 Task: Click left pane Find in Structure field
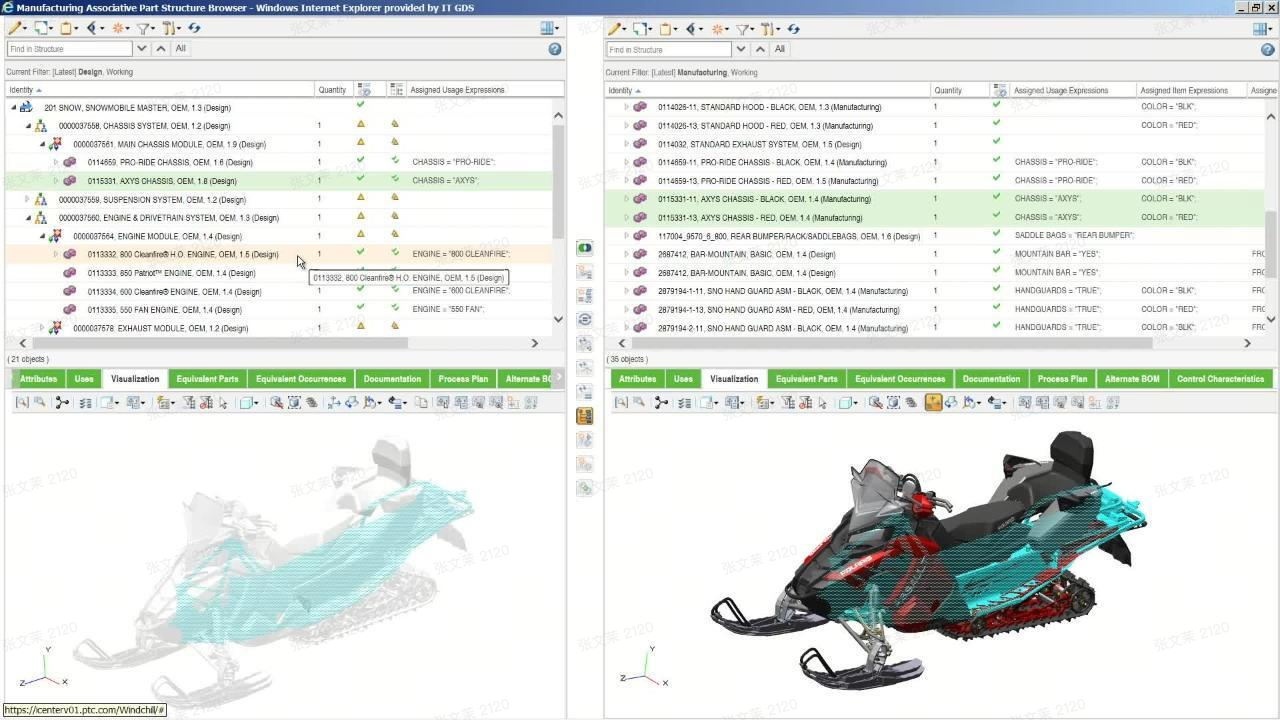pos(69,48)
